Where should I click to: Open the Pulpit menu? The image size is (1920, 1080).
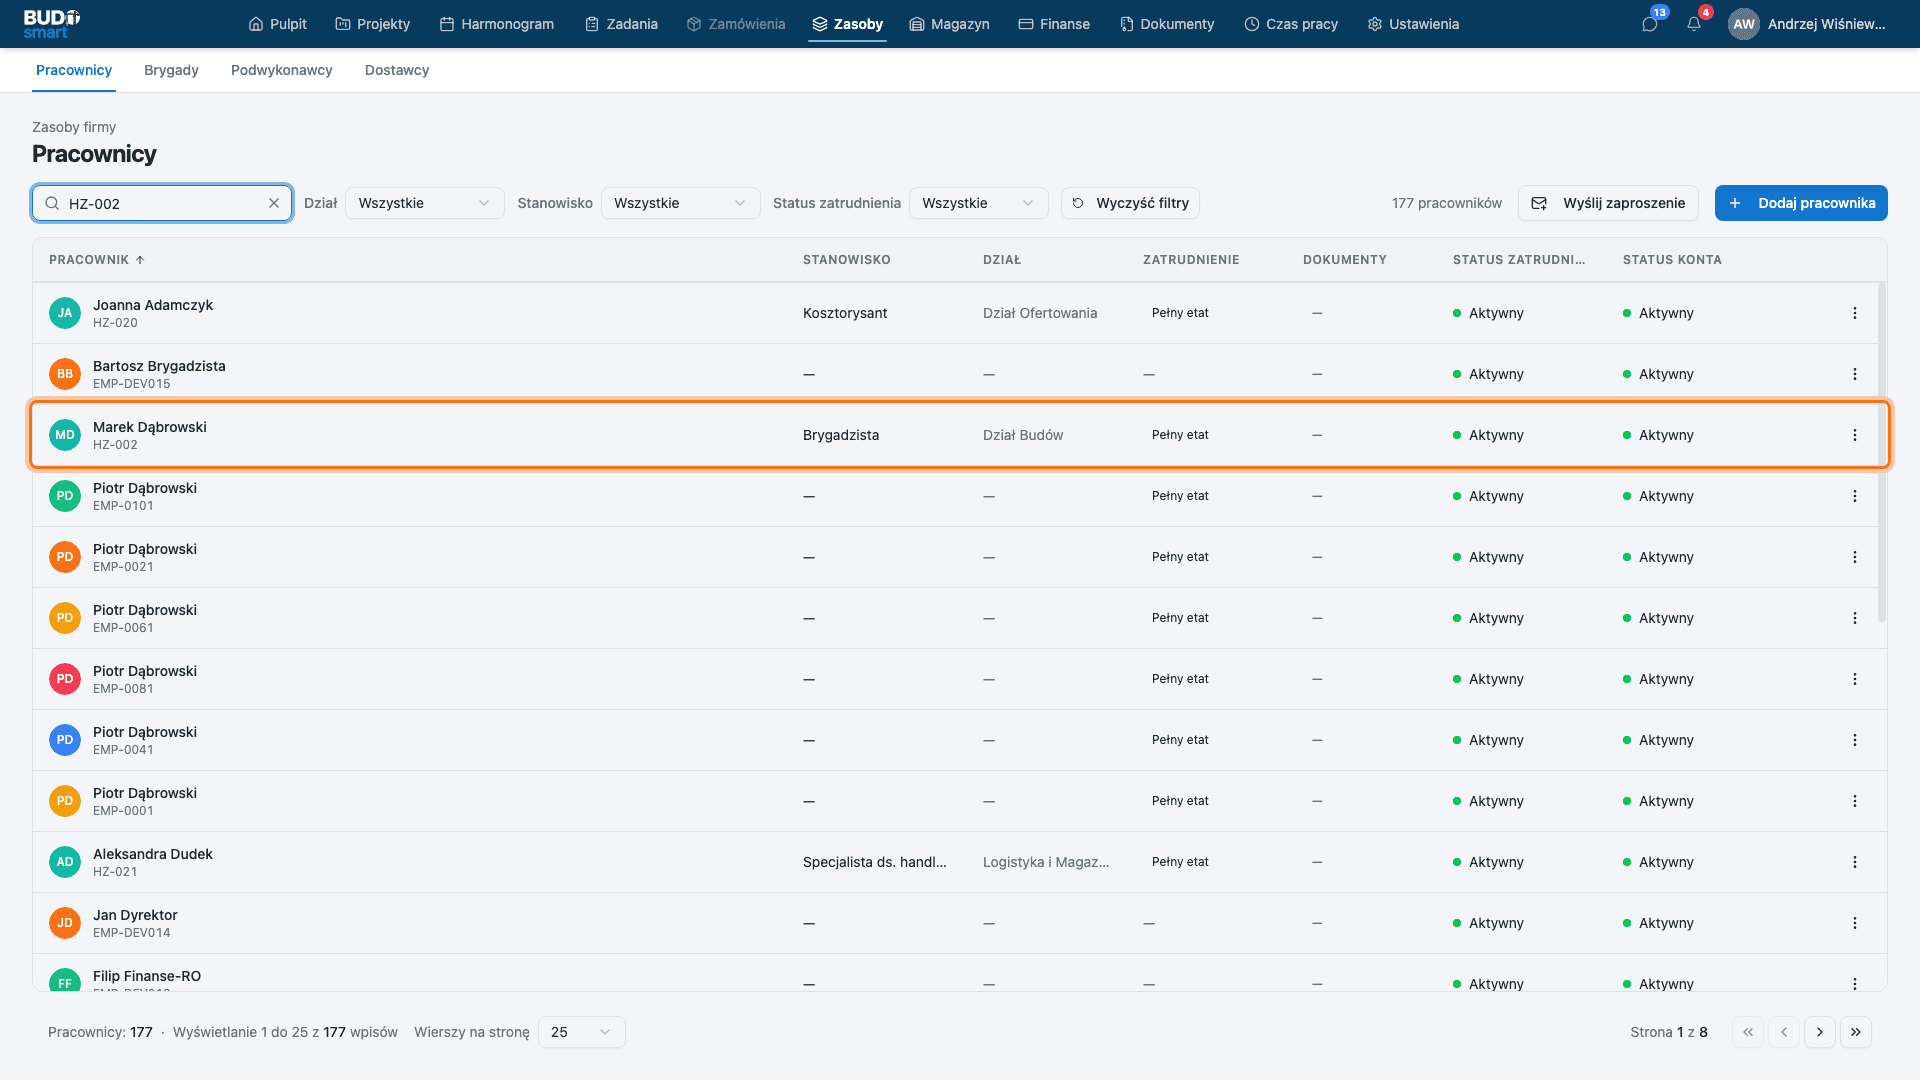coord(277,24)
